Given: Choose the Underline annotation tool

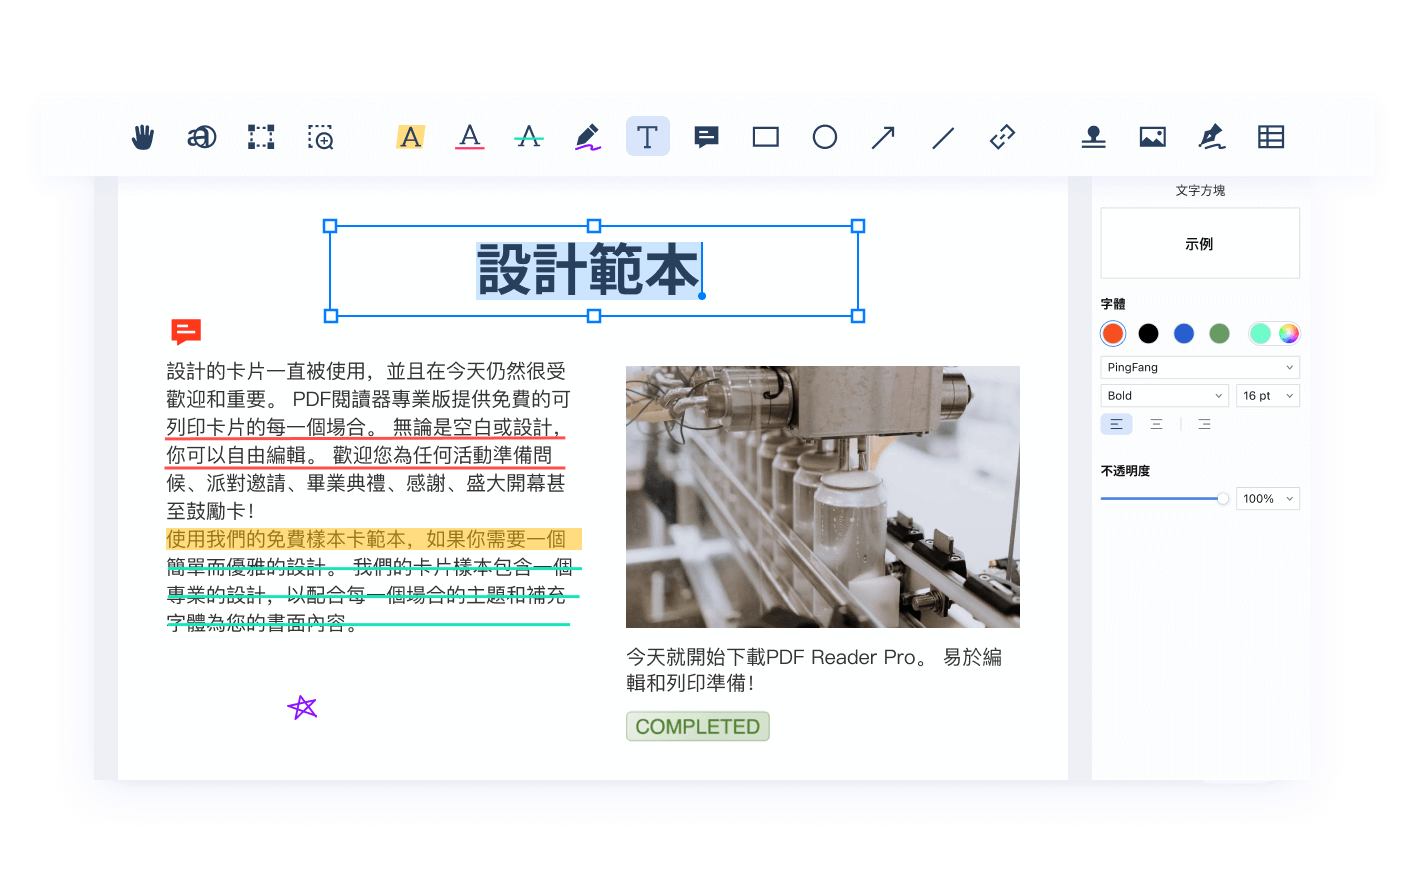Looking at the screenshot, I should click(x=470, y=137).
